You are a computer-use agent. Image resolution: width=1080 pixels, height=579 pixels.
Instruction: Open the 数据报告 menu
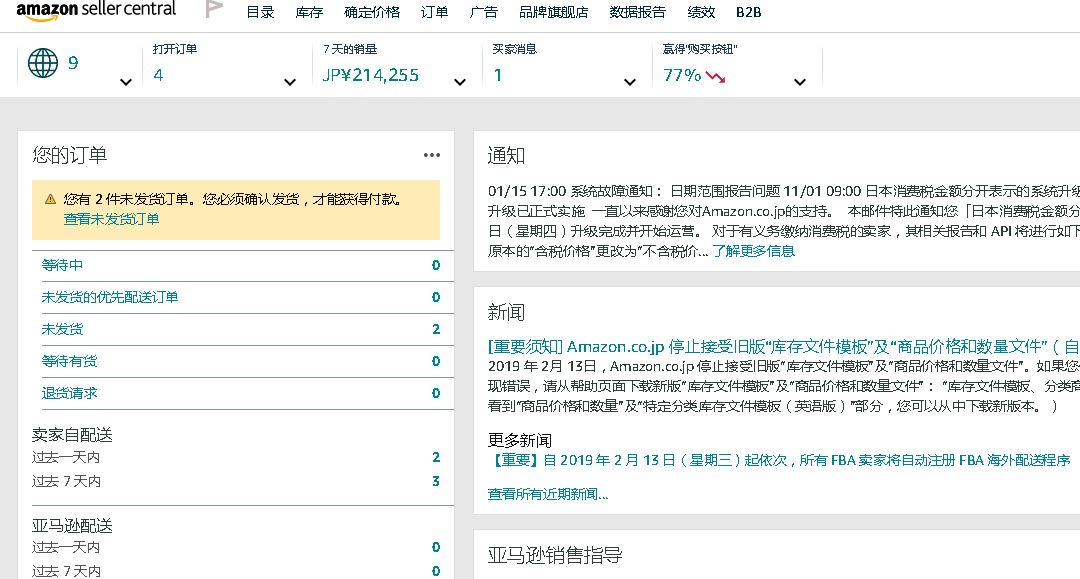pyautogui.click(x=638, y=12)
